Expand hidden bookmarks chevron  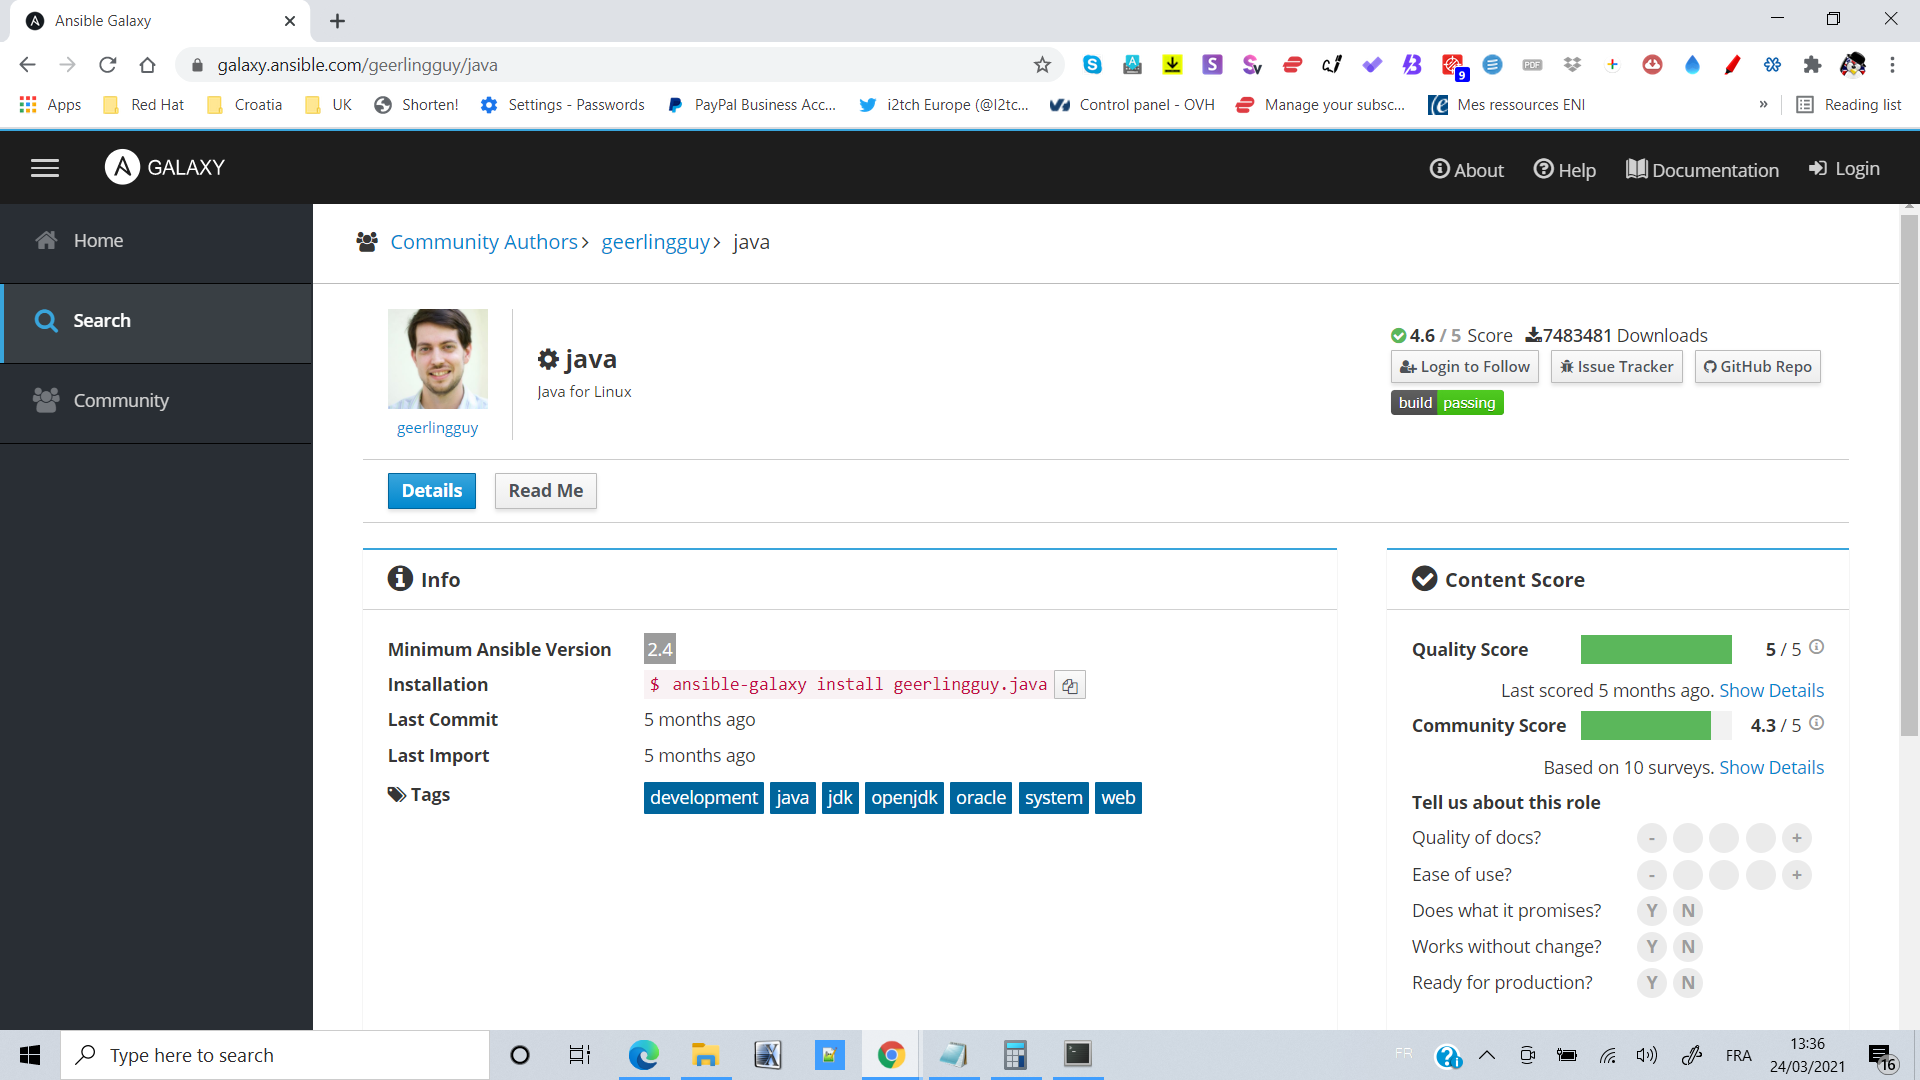click(1763, 105)
